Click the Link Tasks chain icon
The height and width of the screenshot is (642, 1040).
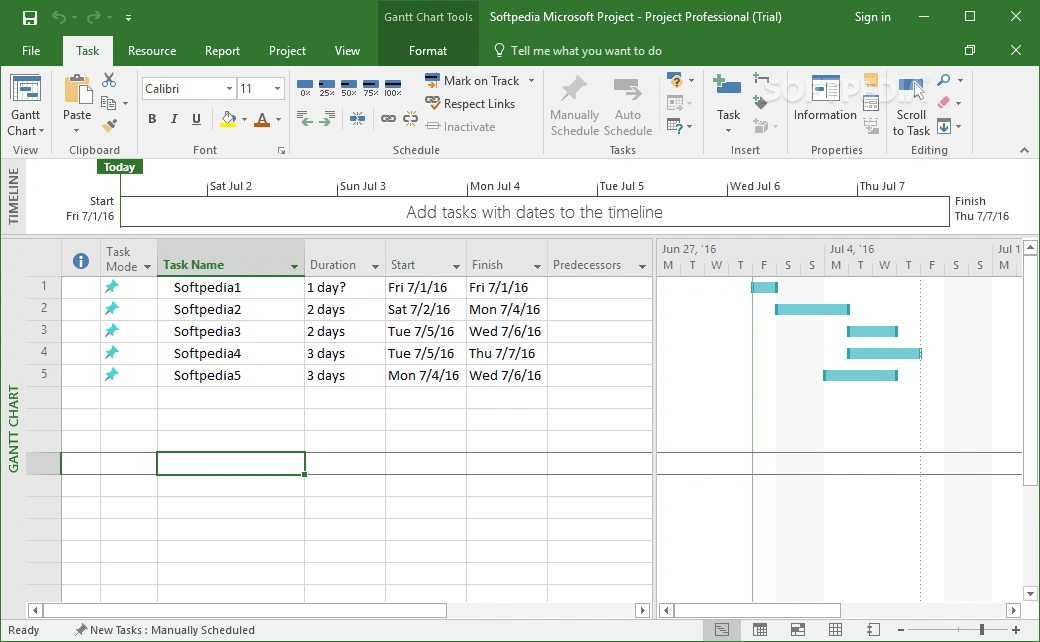click(x=388, y=118)
